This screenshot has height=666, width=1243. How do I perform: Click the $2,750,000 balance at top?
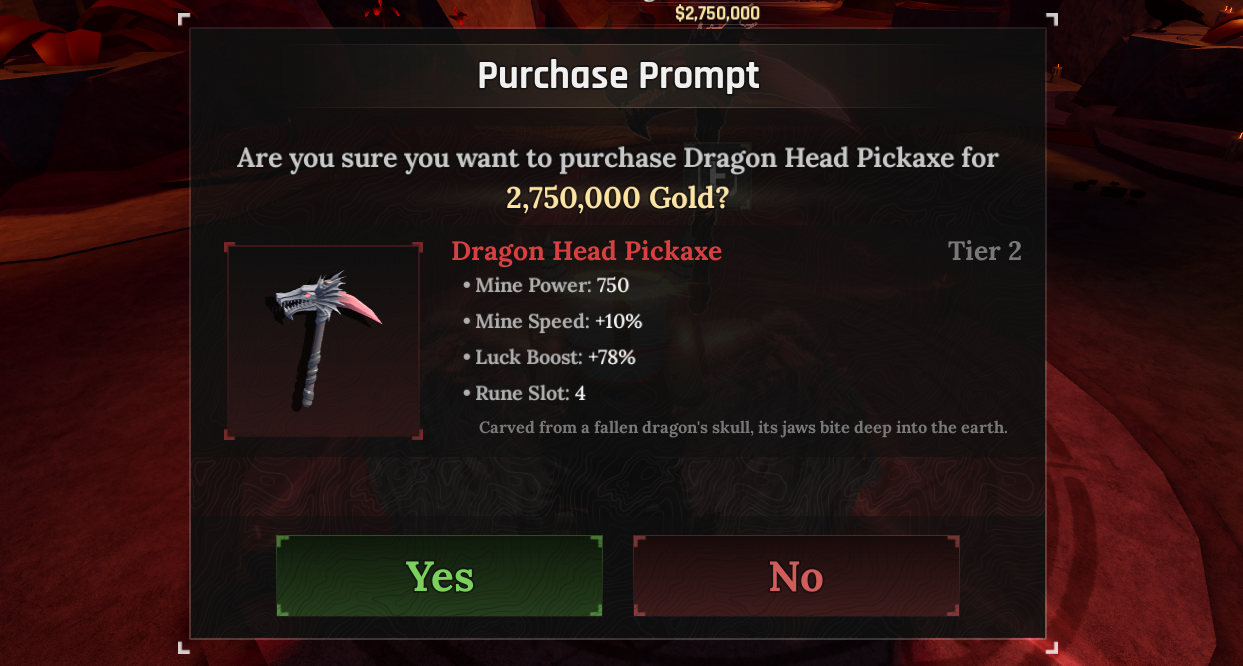pos(717,13)
